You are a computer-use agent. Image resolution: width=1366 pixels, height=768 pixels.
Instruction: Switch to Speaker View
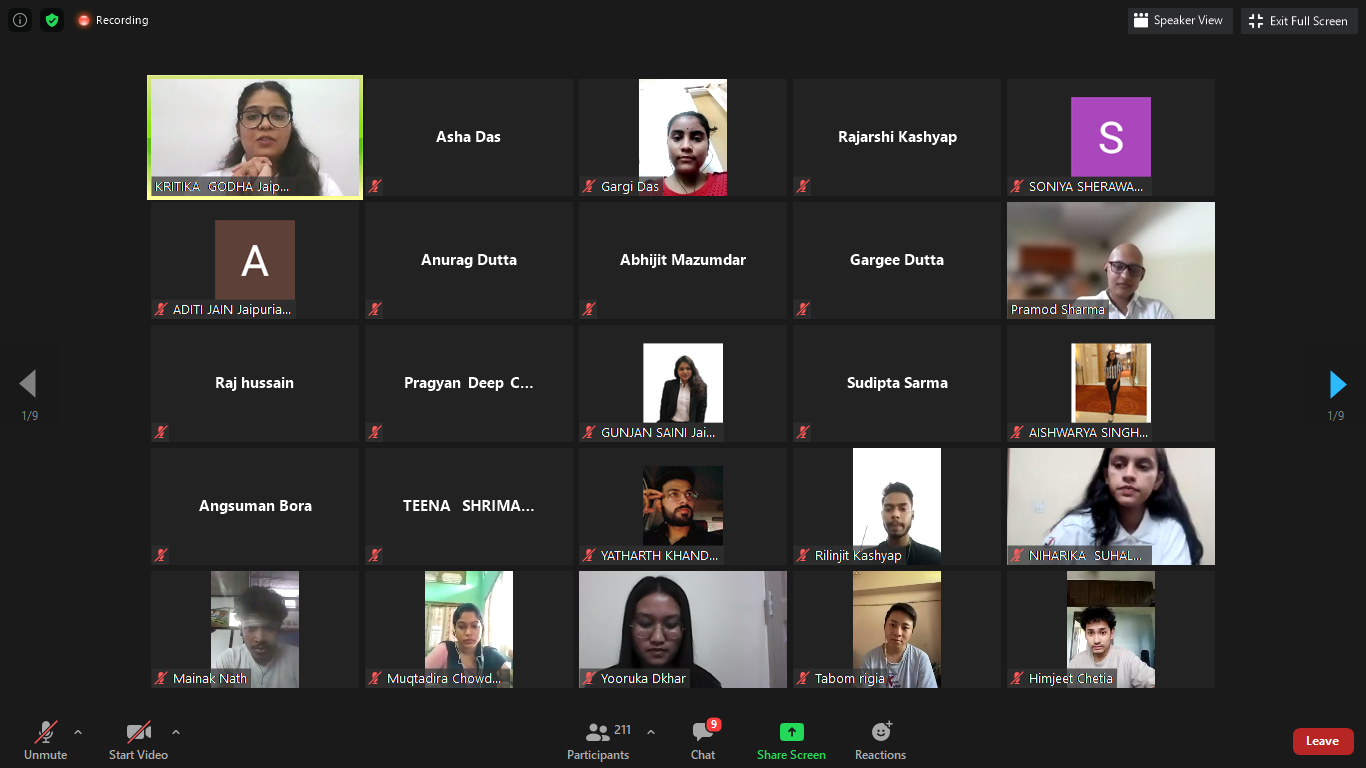pos(1180,20)
